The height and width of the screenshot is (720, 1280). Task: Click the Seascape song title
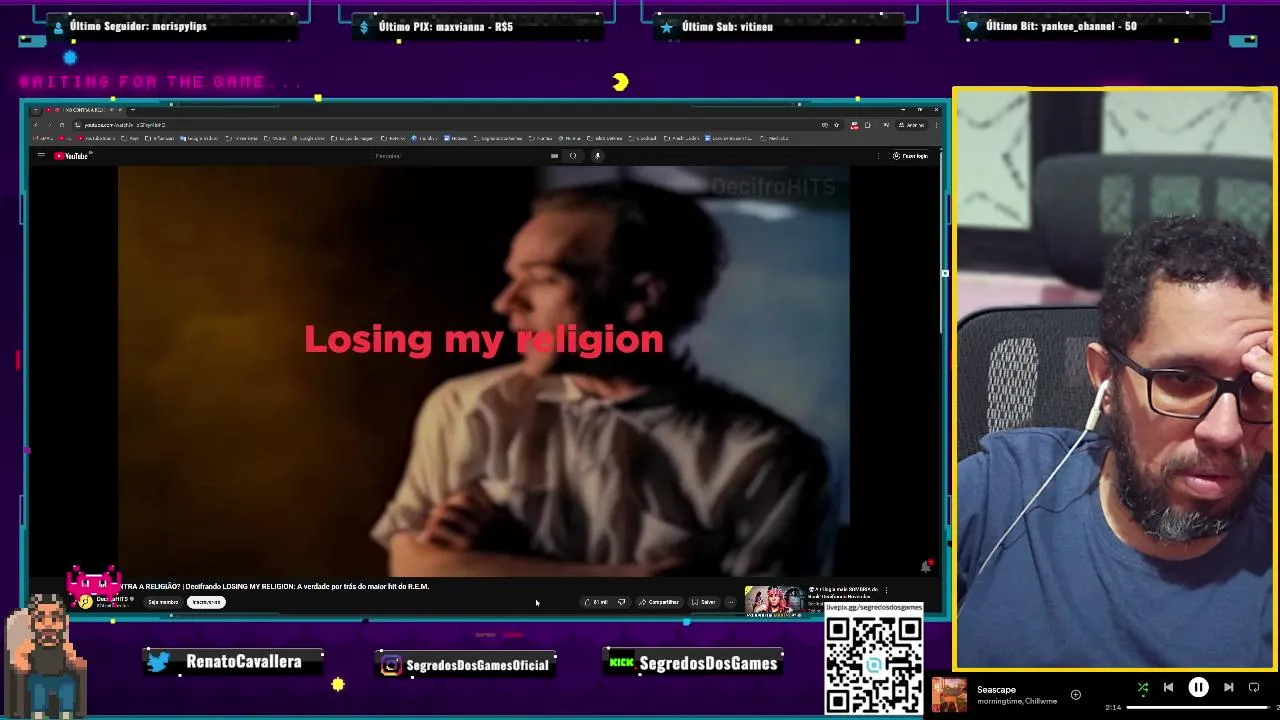pos(996,689)
